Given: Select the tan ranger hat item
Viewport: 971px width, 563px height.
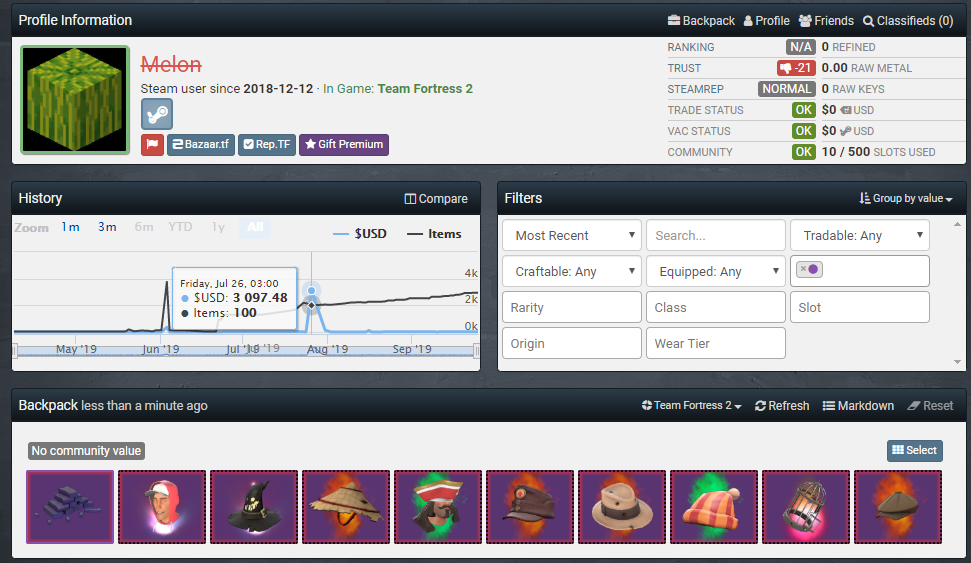Looking at the screenshot, I should click(622, 507).
